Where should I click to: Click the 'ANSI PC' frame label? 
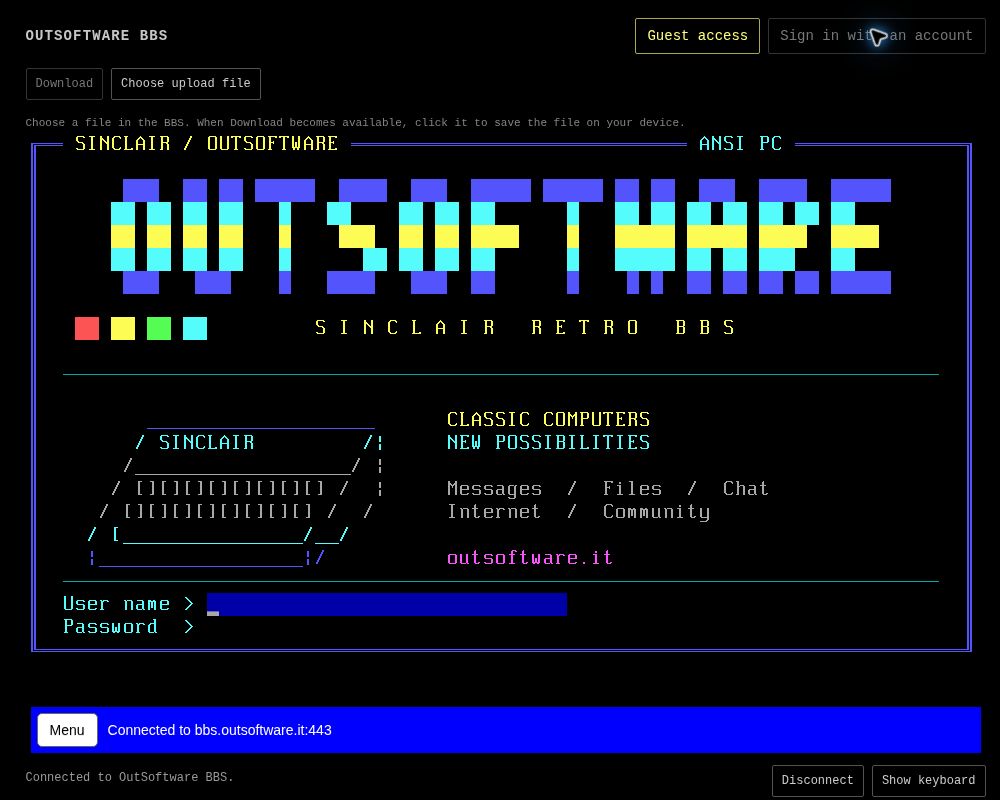740,144
